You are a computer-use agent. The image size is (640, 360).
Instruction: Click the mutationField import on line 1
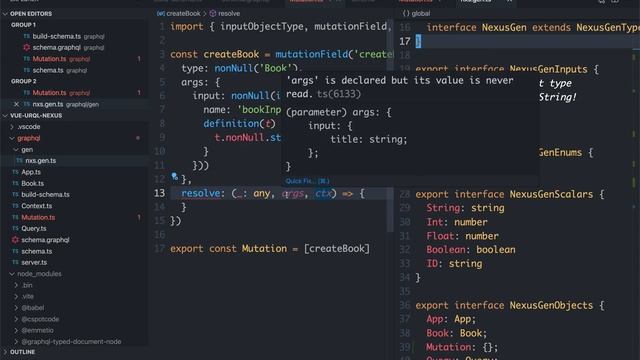point(351,27)
